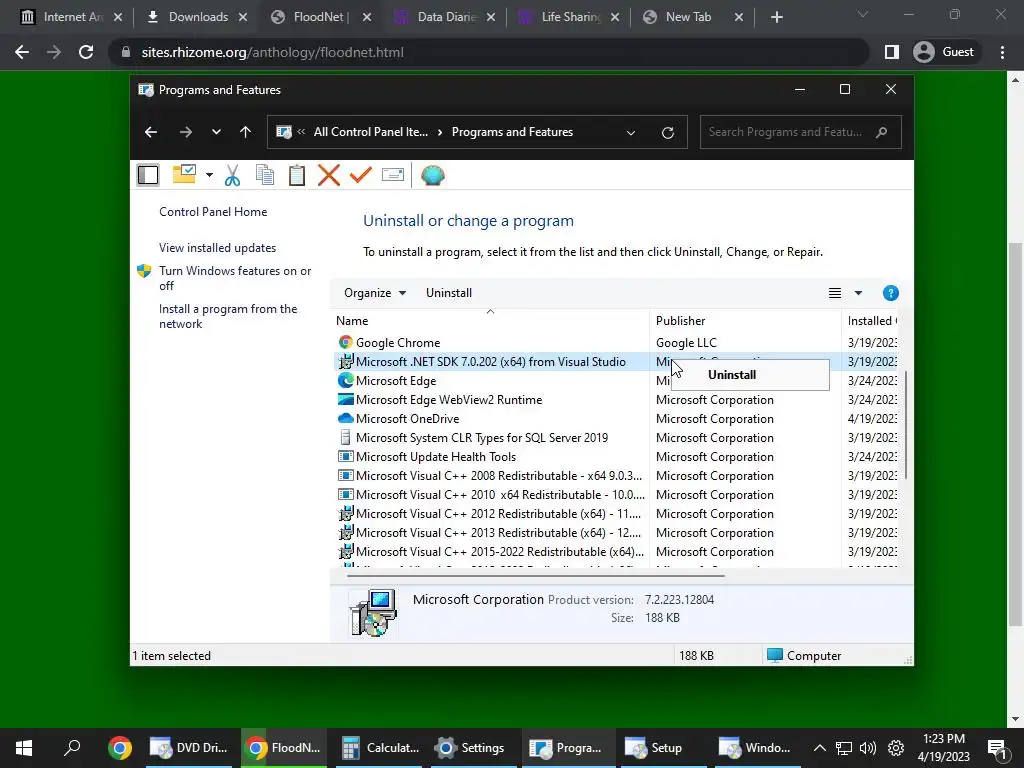Go up one level with the up arrow
1024x768 pixels.
246,133
